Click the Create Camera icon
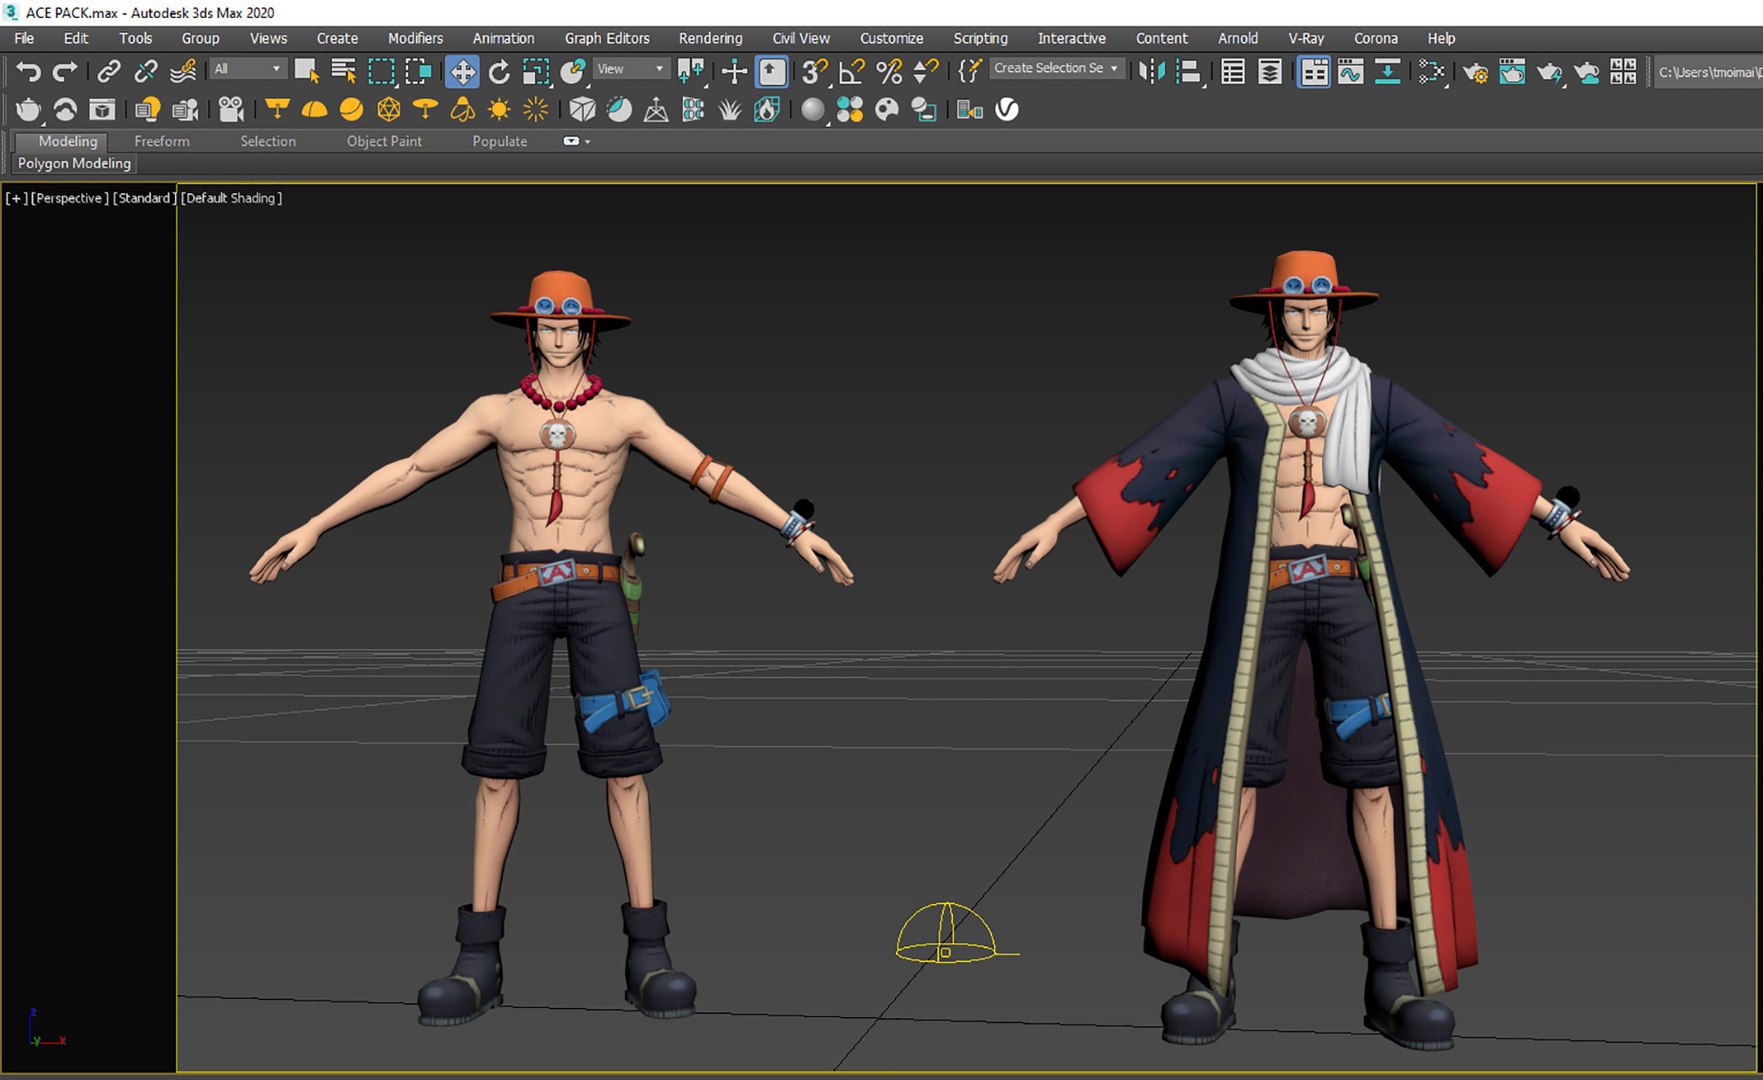This screenshot has width=1763, height=1080. (x=231, y=109)
